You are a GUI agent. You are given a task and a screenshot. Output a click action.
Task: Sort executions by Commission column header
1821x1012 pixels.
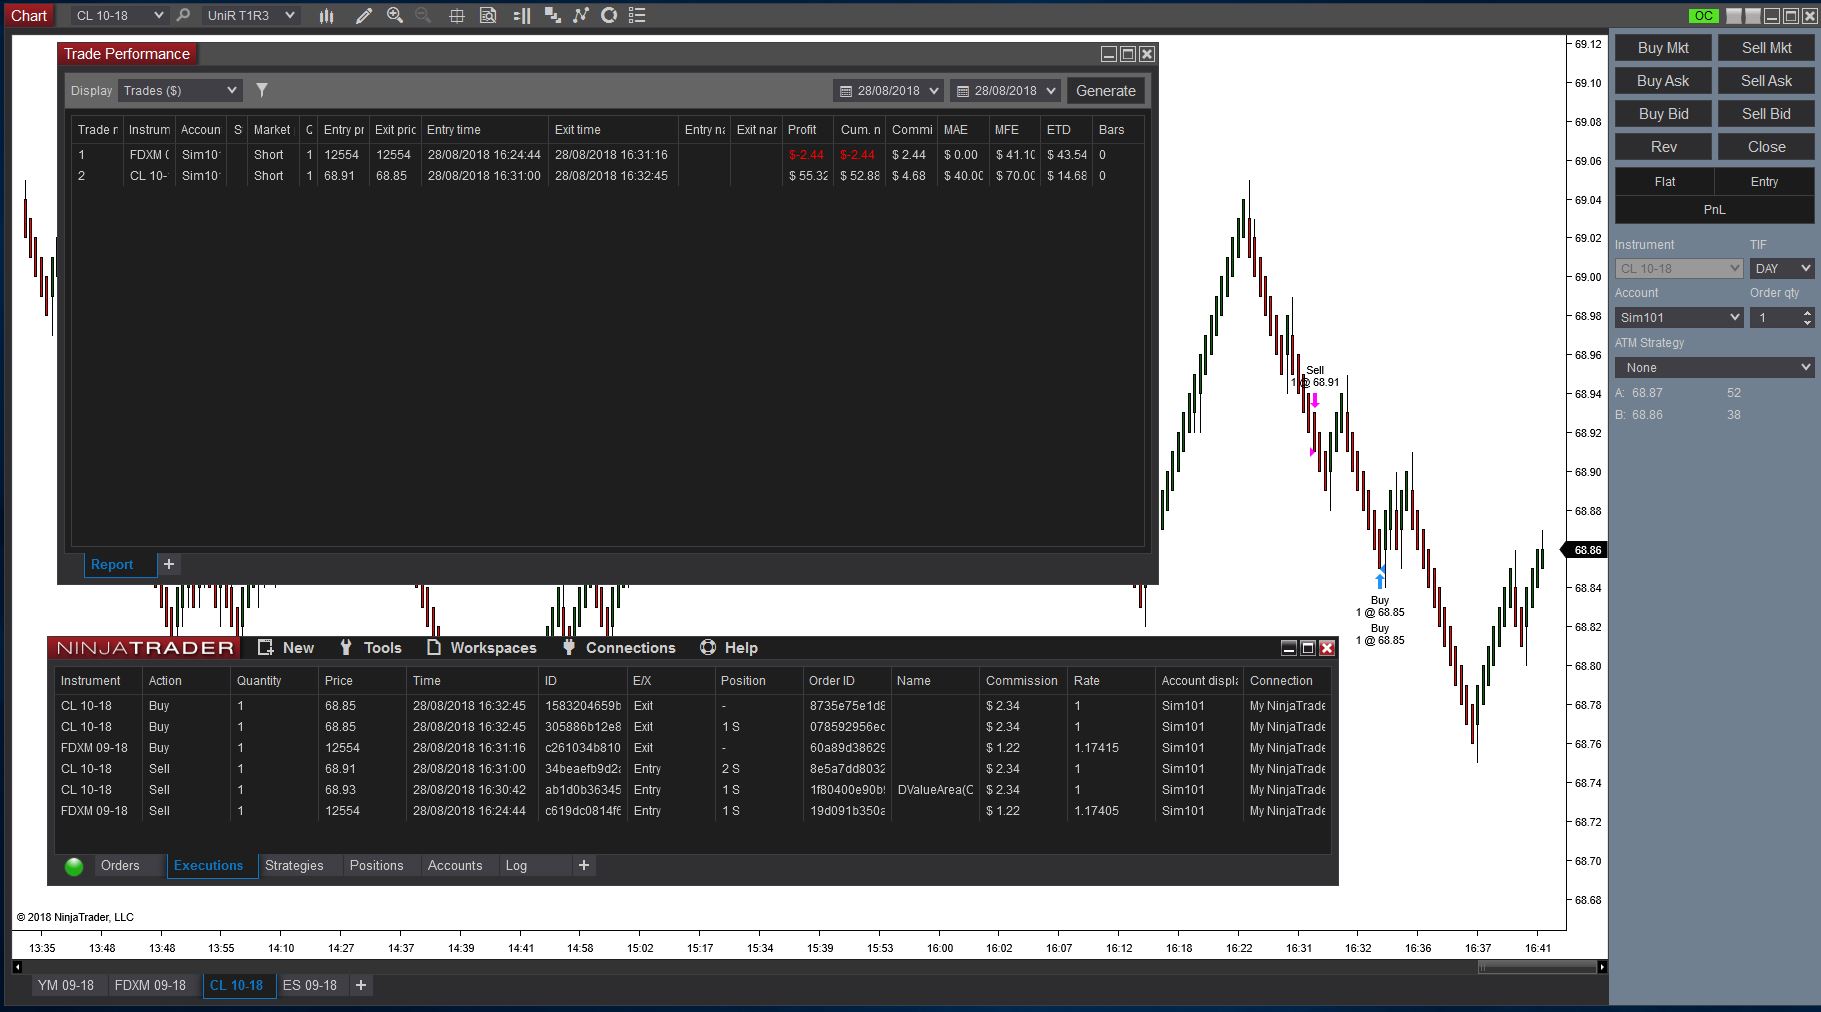click(x=1022, y=681)
